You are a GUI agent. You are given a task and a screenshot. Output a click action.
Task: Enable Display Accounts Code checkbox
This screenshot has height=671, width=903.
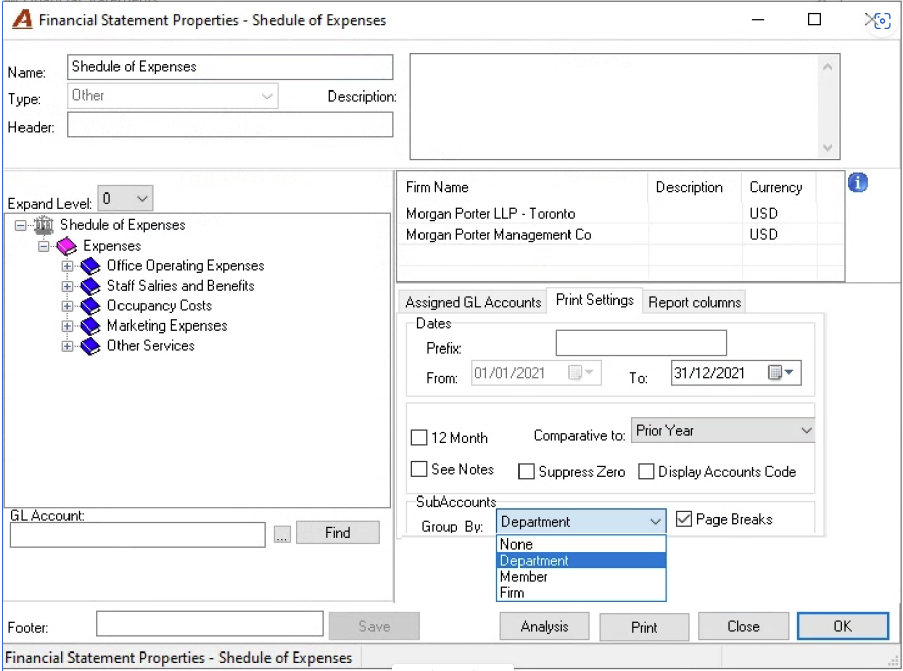pyautogui.click(x=646, y=472)
